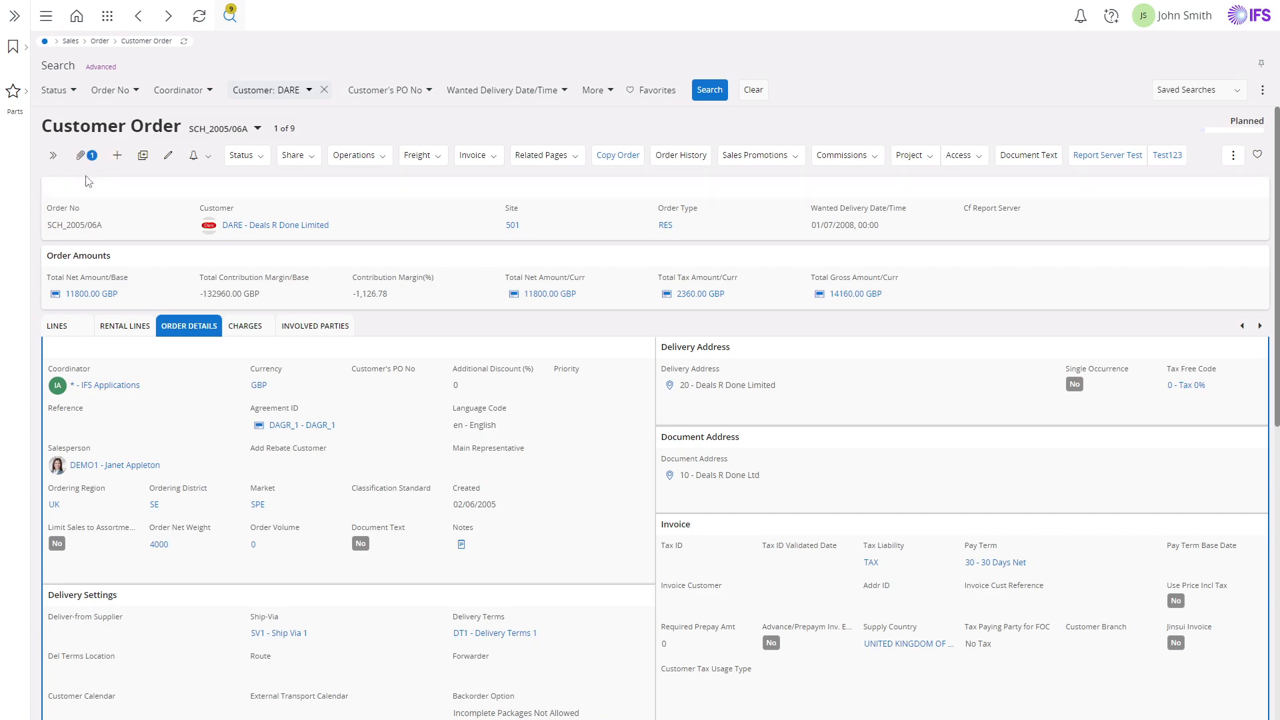Screen dimensions: 1280x720
Task: Expand the record toolbar double chevron
Action: click(53, 155)
